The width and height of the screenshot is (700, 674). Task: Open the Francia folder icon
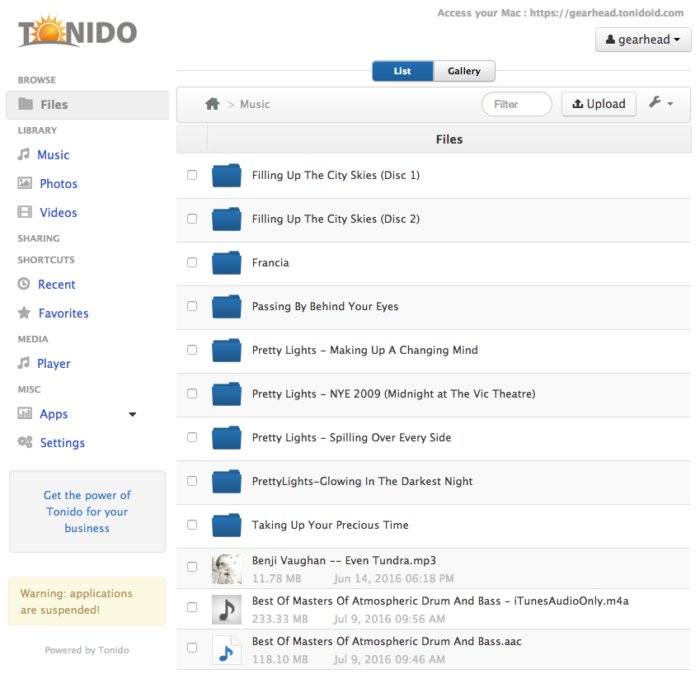coord(227,263)
